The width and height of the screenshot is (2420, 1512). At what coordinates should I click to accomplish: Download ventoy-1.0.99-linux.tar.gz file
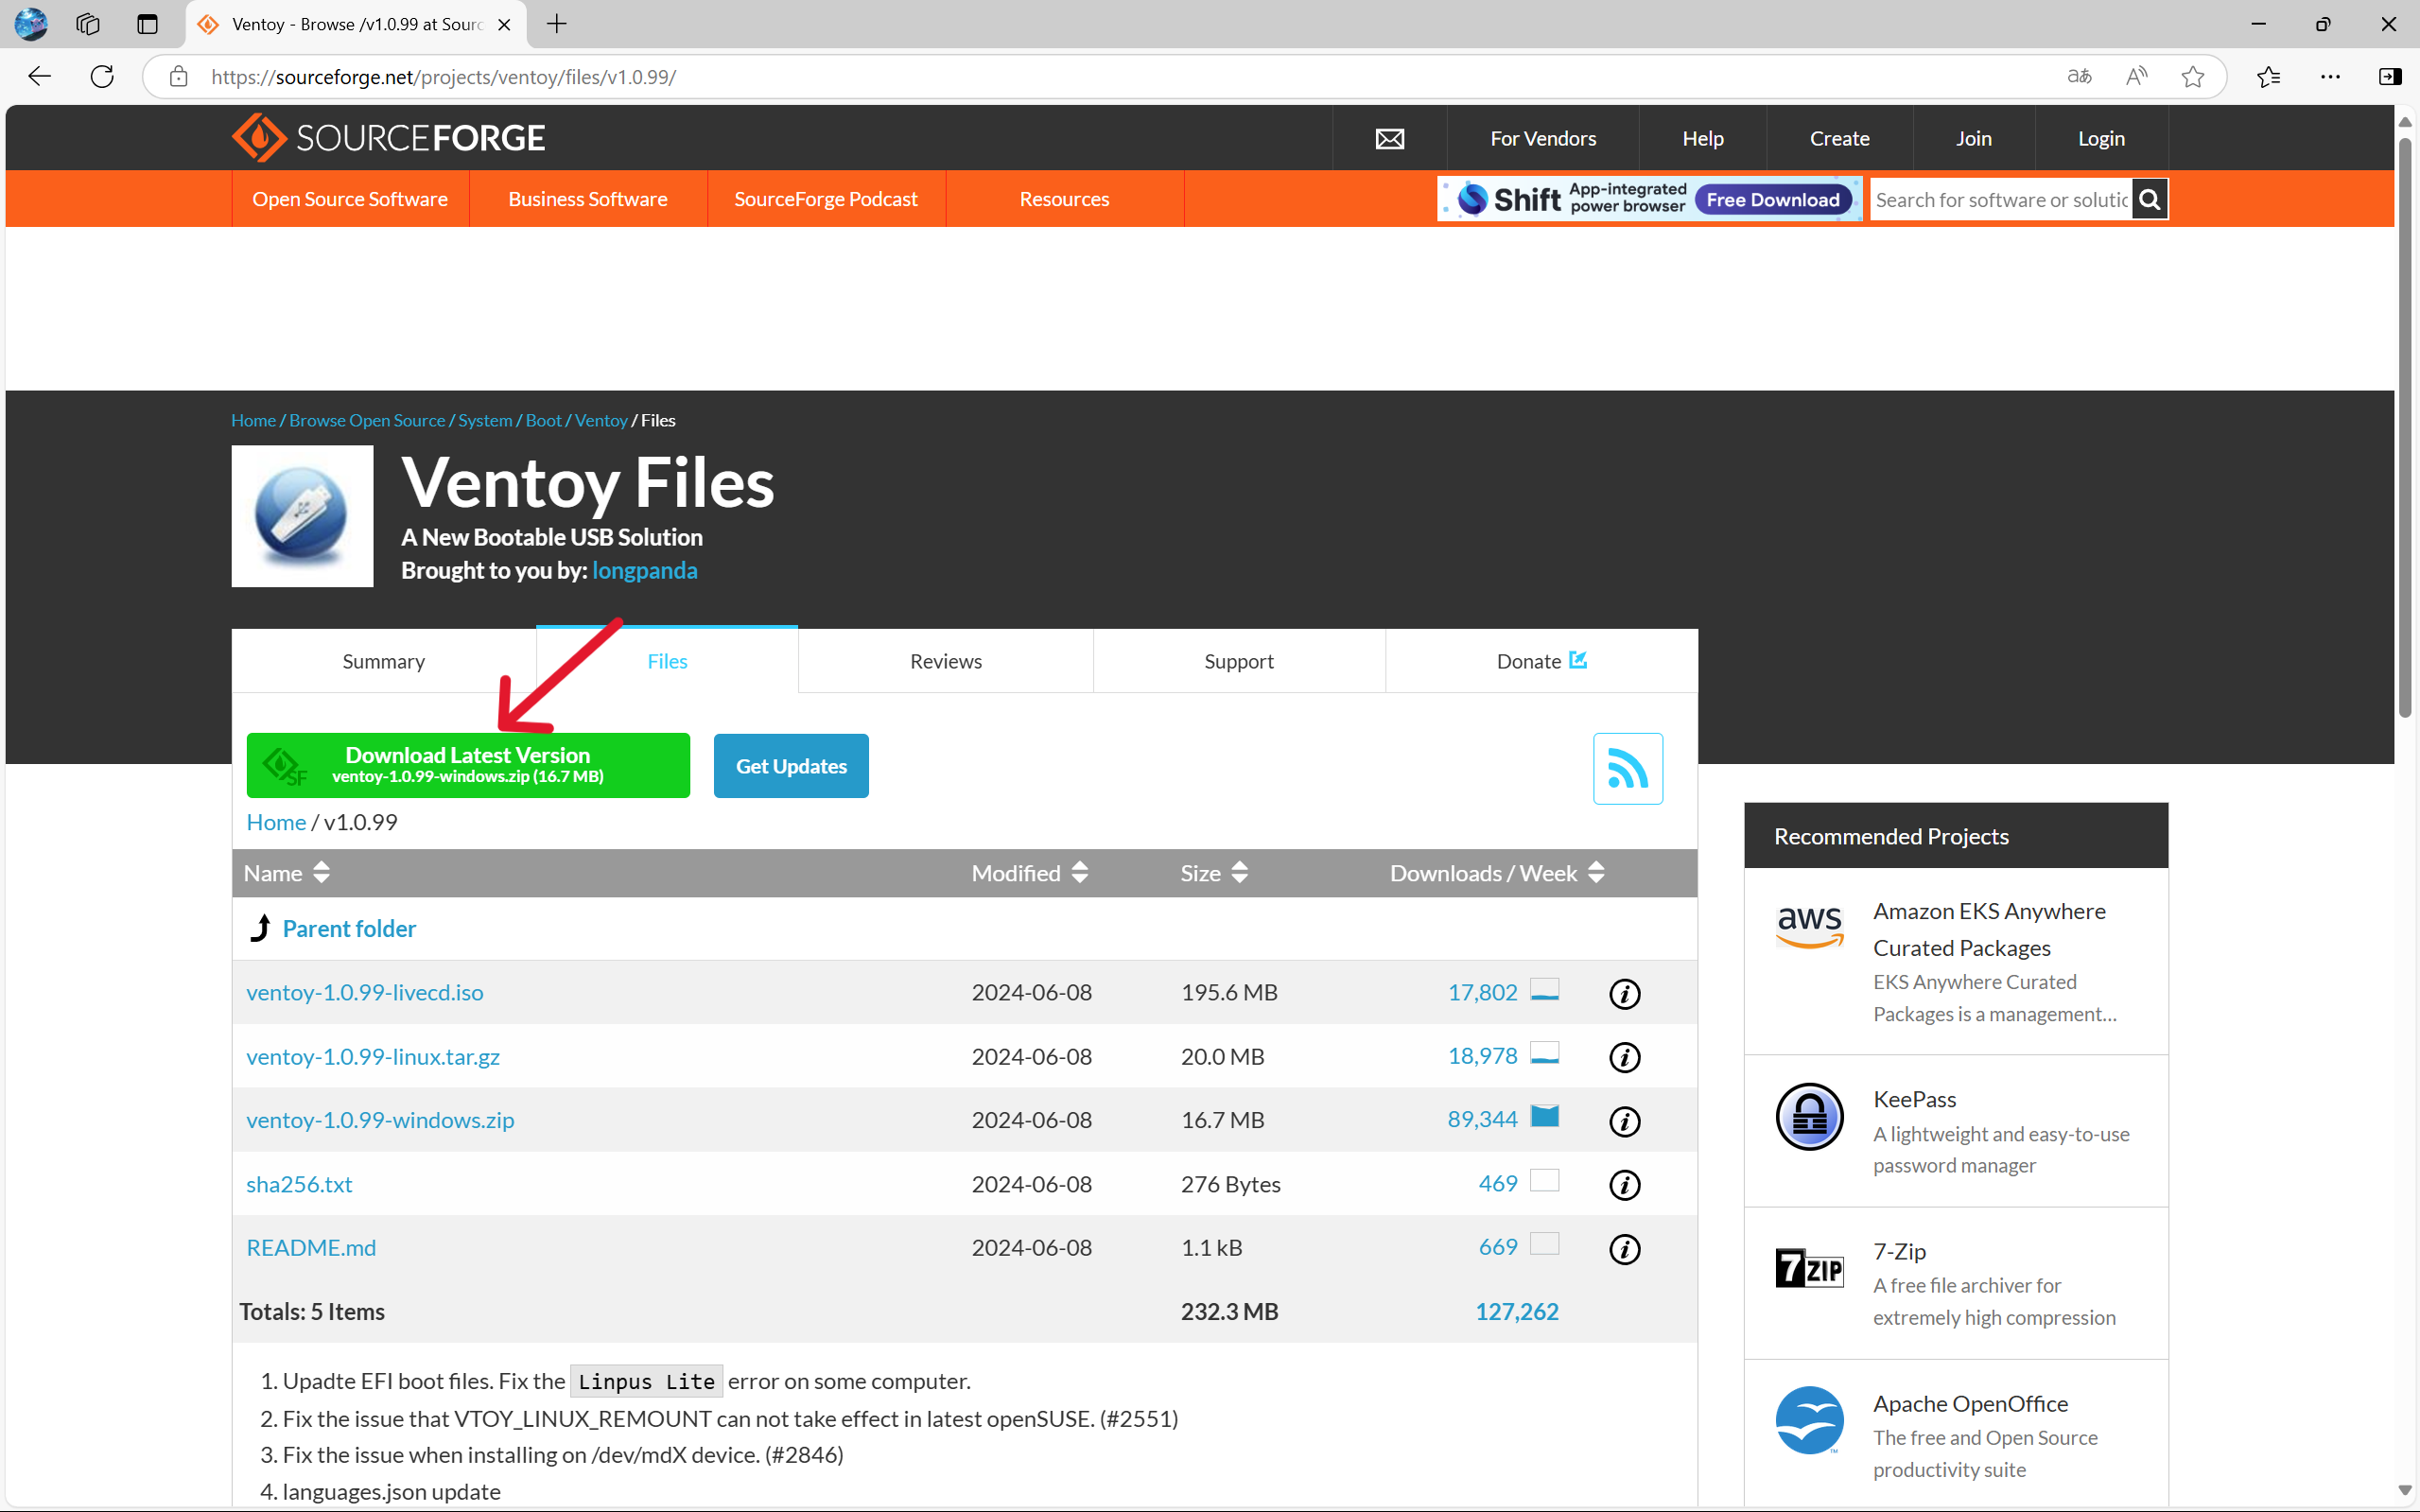coord(373,1056)
